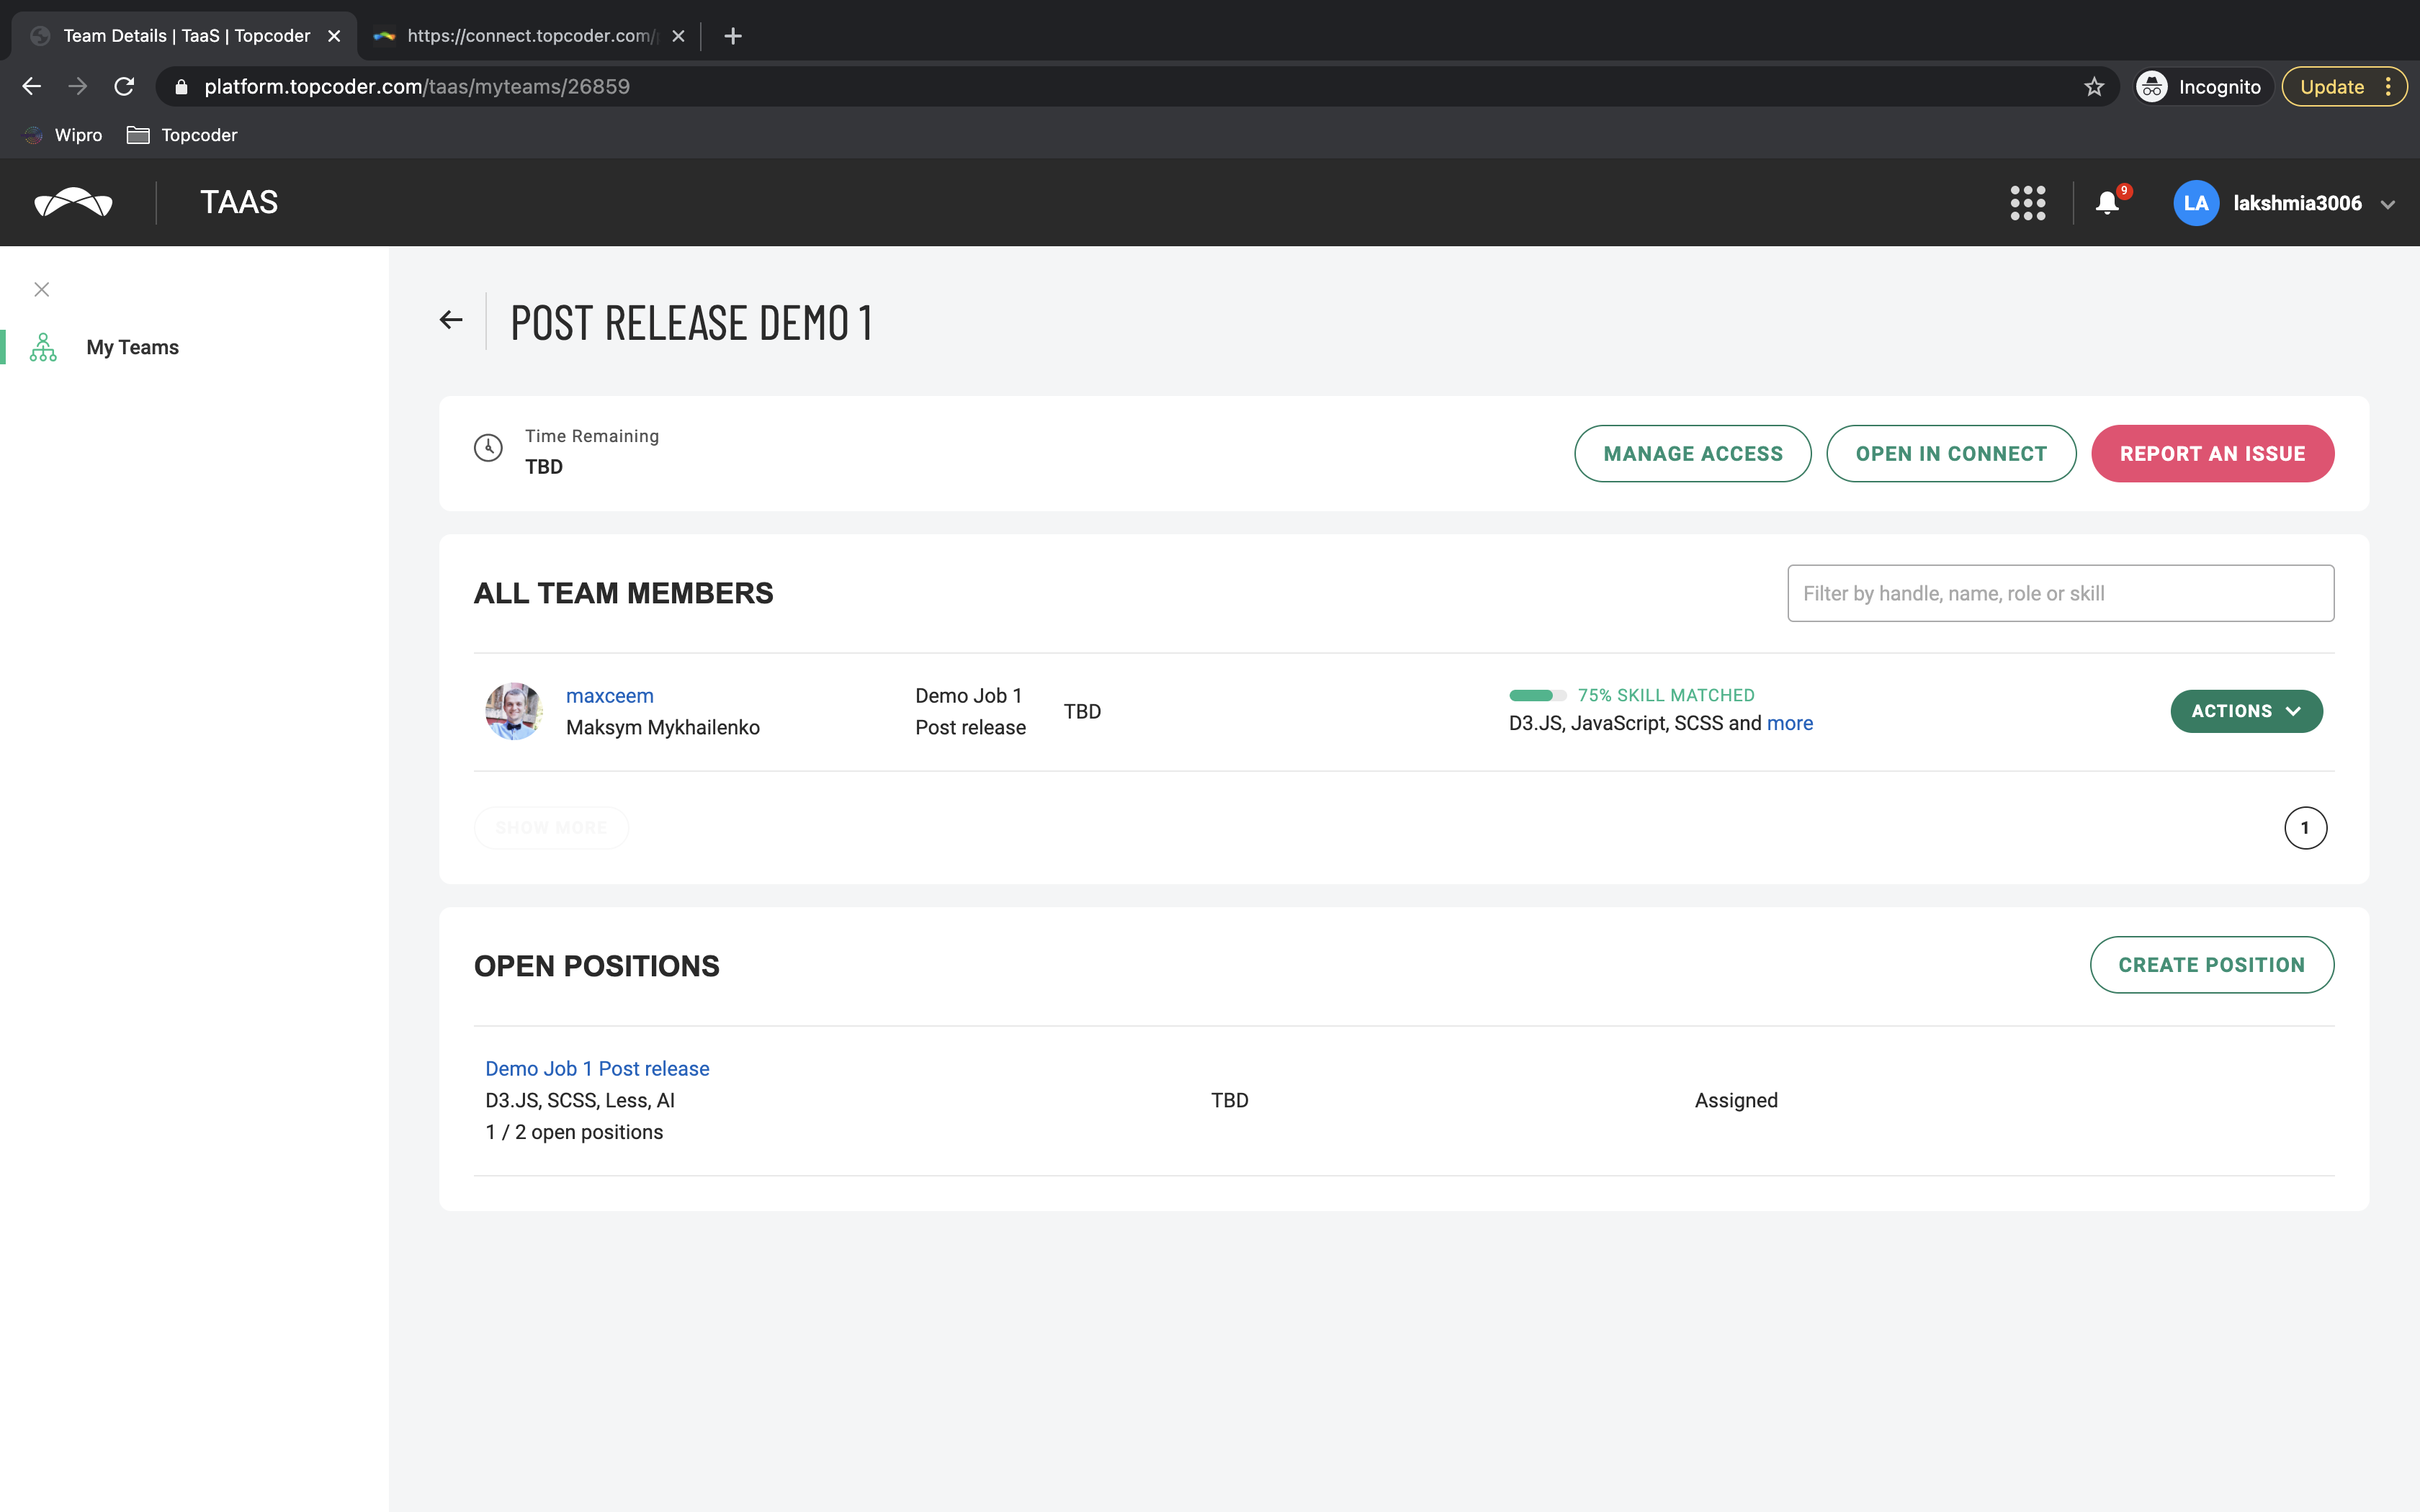Reload the page
The height and width of the screenshot is (1512, 2420).
click(124, 87)
